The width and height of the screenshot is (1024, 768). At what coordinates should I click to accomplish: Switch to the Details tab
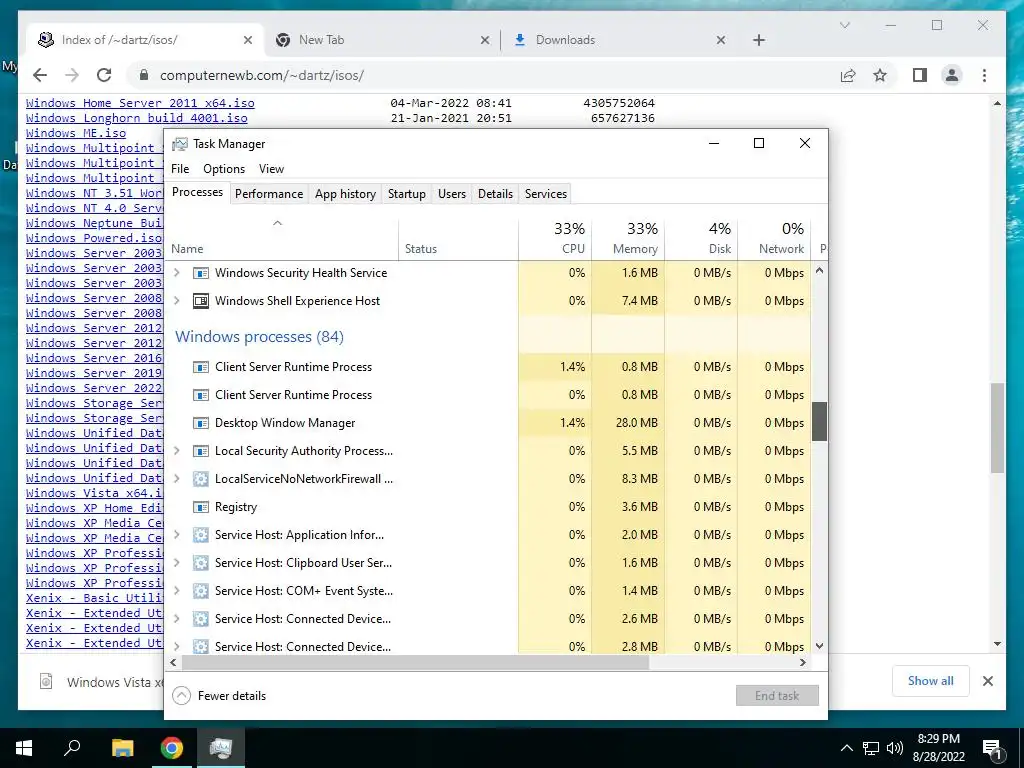495,194
